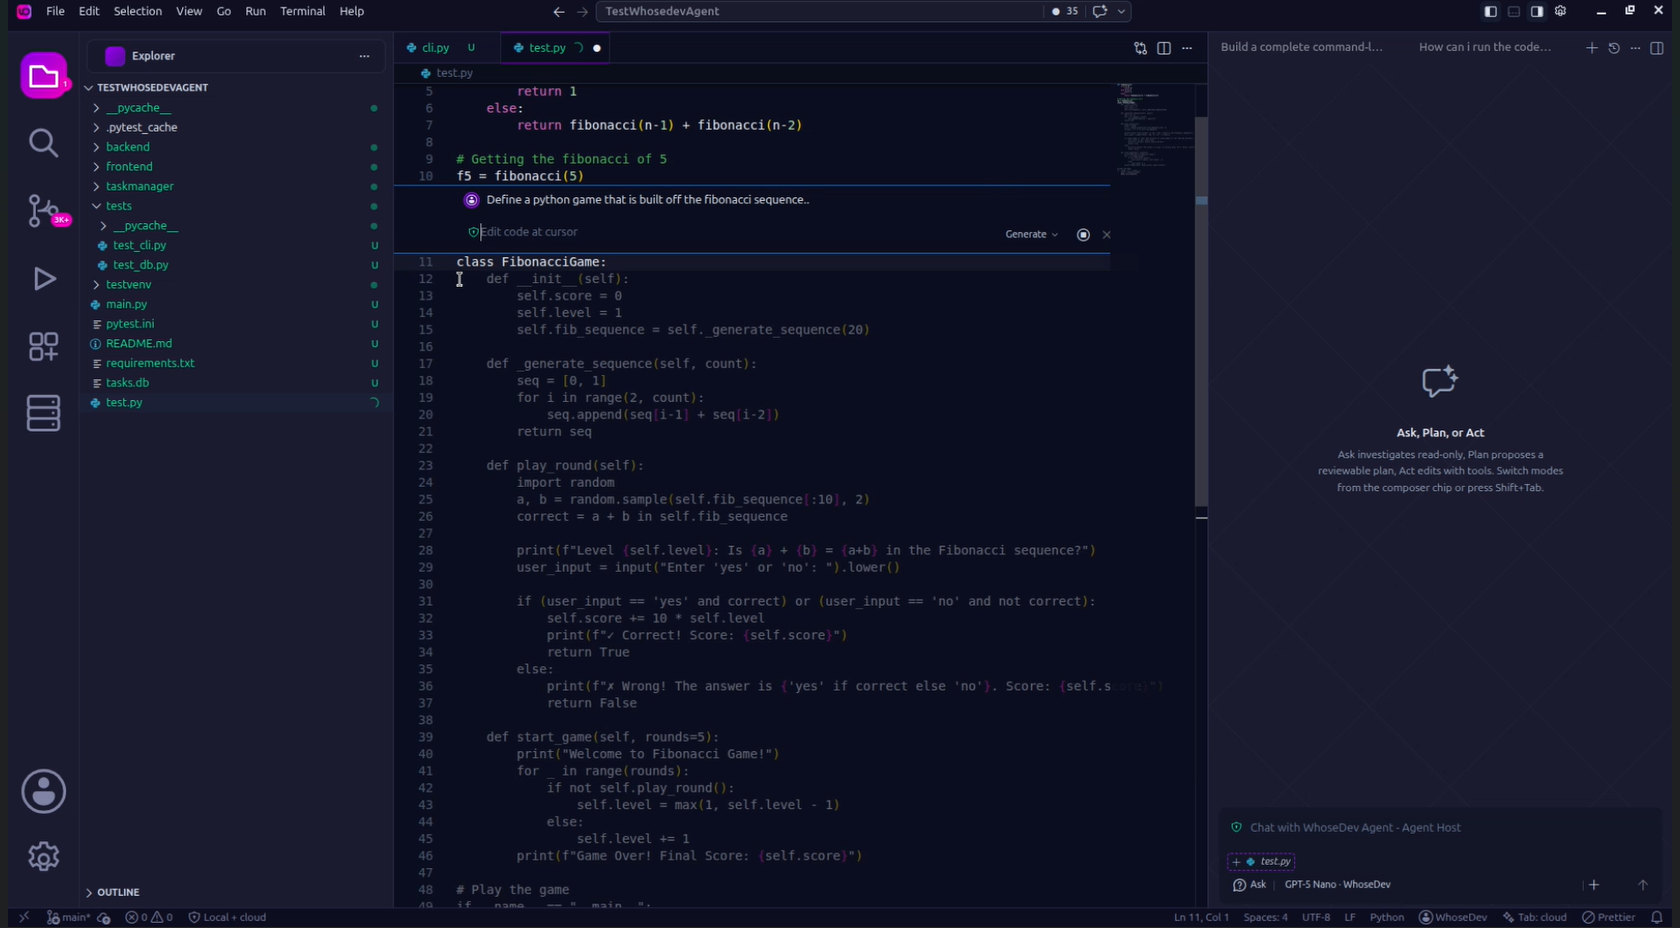
Task: Click the test.py context chip in chat
Action: (1261, 861)
